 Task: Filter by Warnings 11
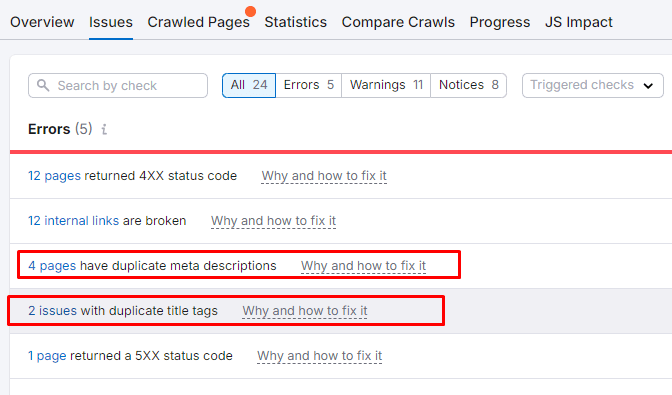click(x=386, y=85)
